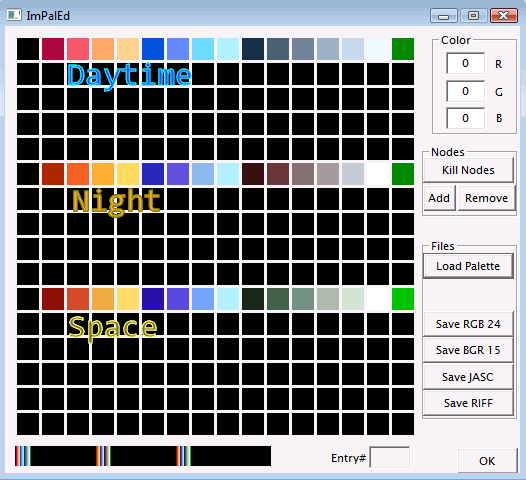Click the palette gradient preview strip
This screenshot has height=480, width=526.
143,456
